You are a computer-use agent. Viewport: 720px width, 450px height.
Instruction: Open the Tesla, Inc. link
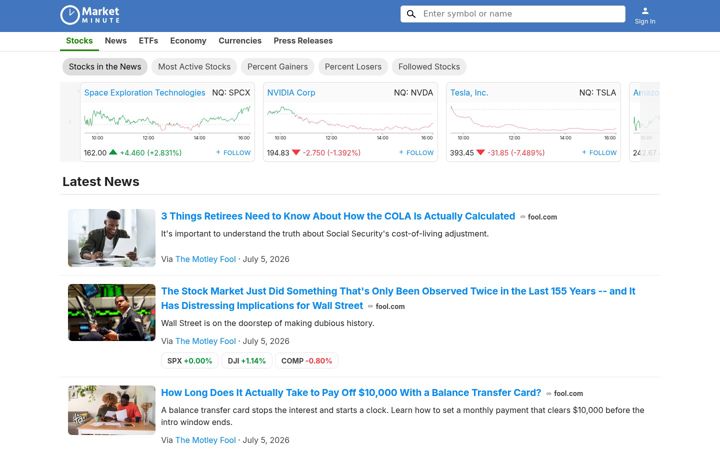pos(469,93)
